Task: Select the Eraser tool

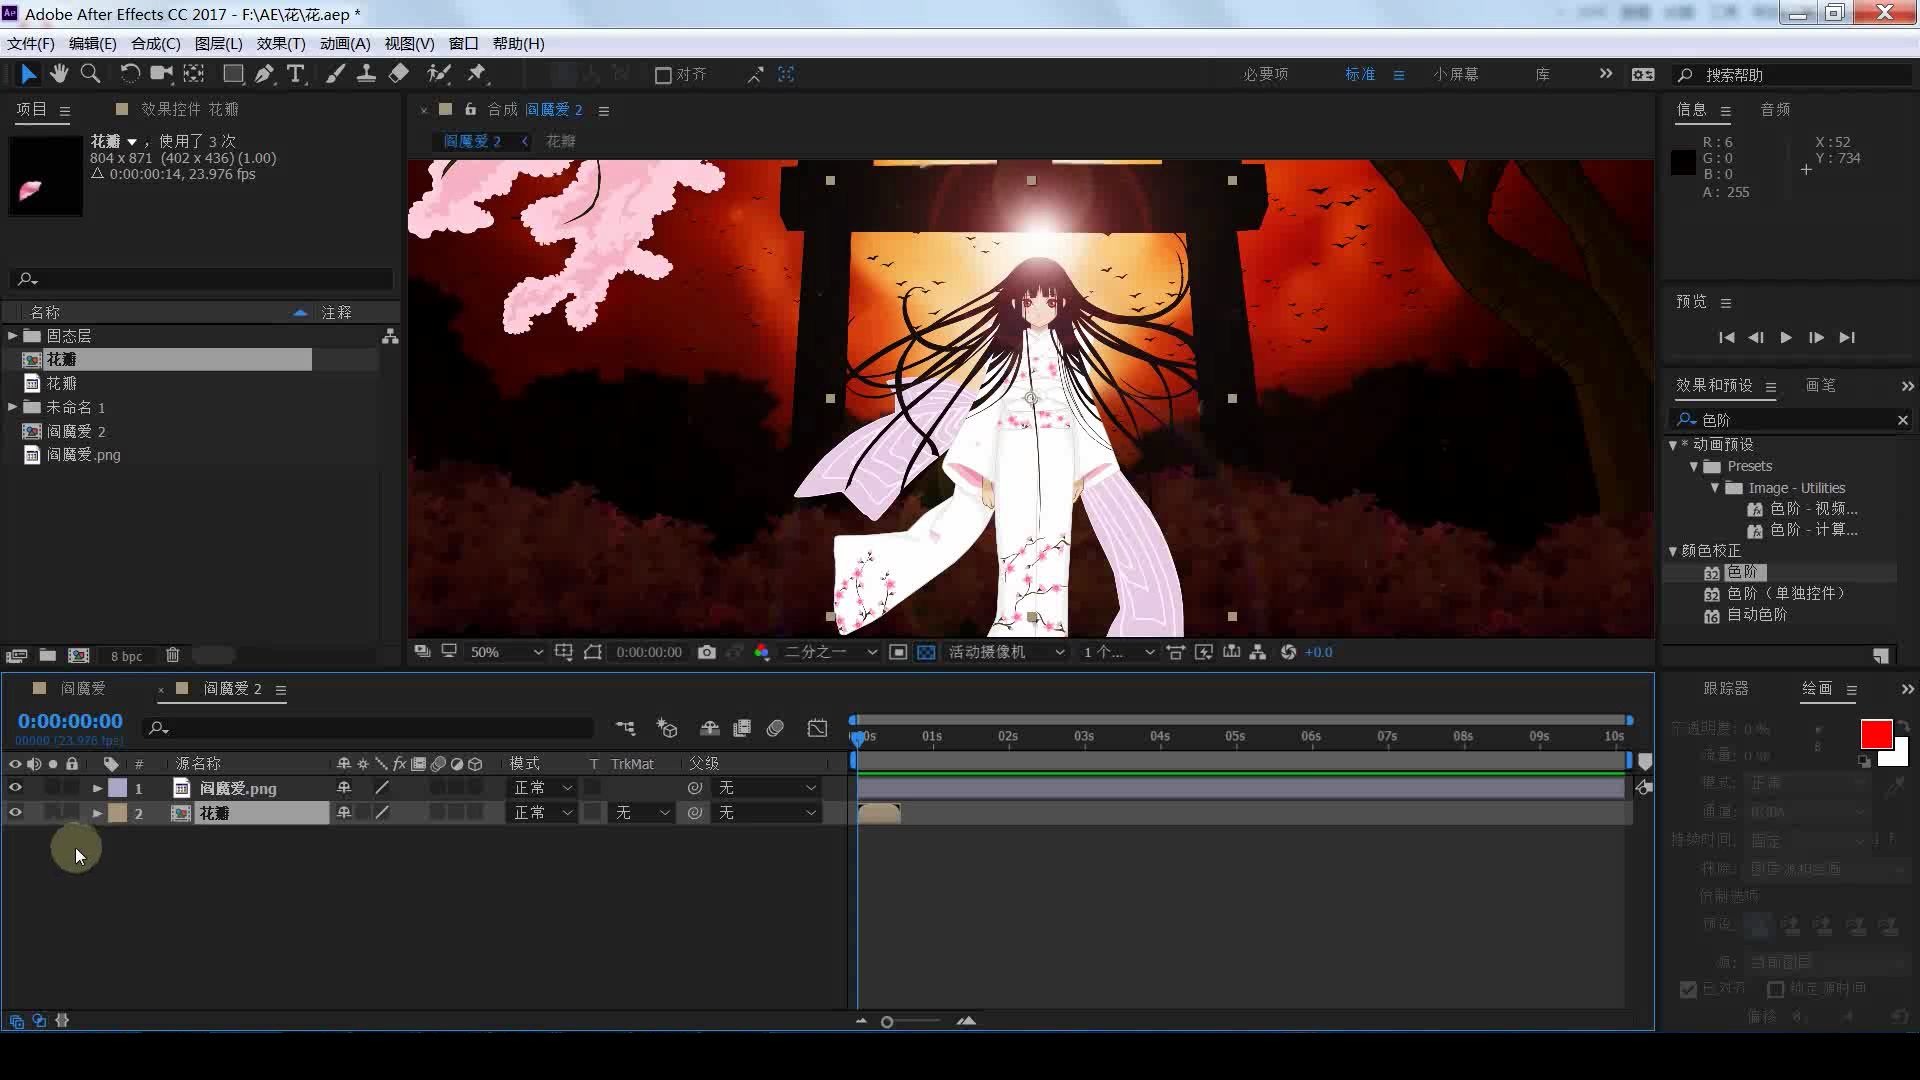Action: click(398, 74)
